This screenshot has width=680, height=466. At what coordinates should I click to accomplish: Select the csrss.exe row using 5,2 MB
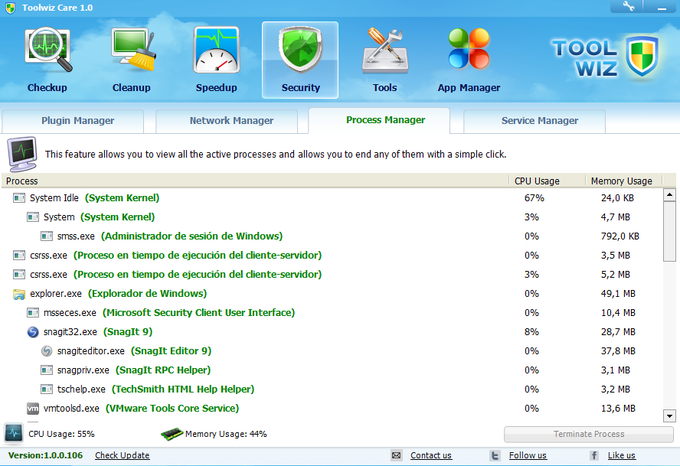click(x=332, y=274)
